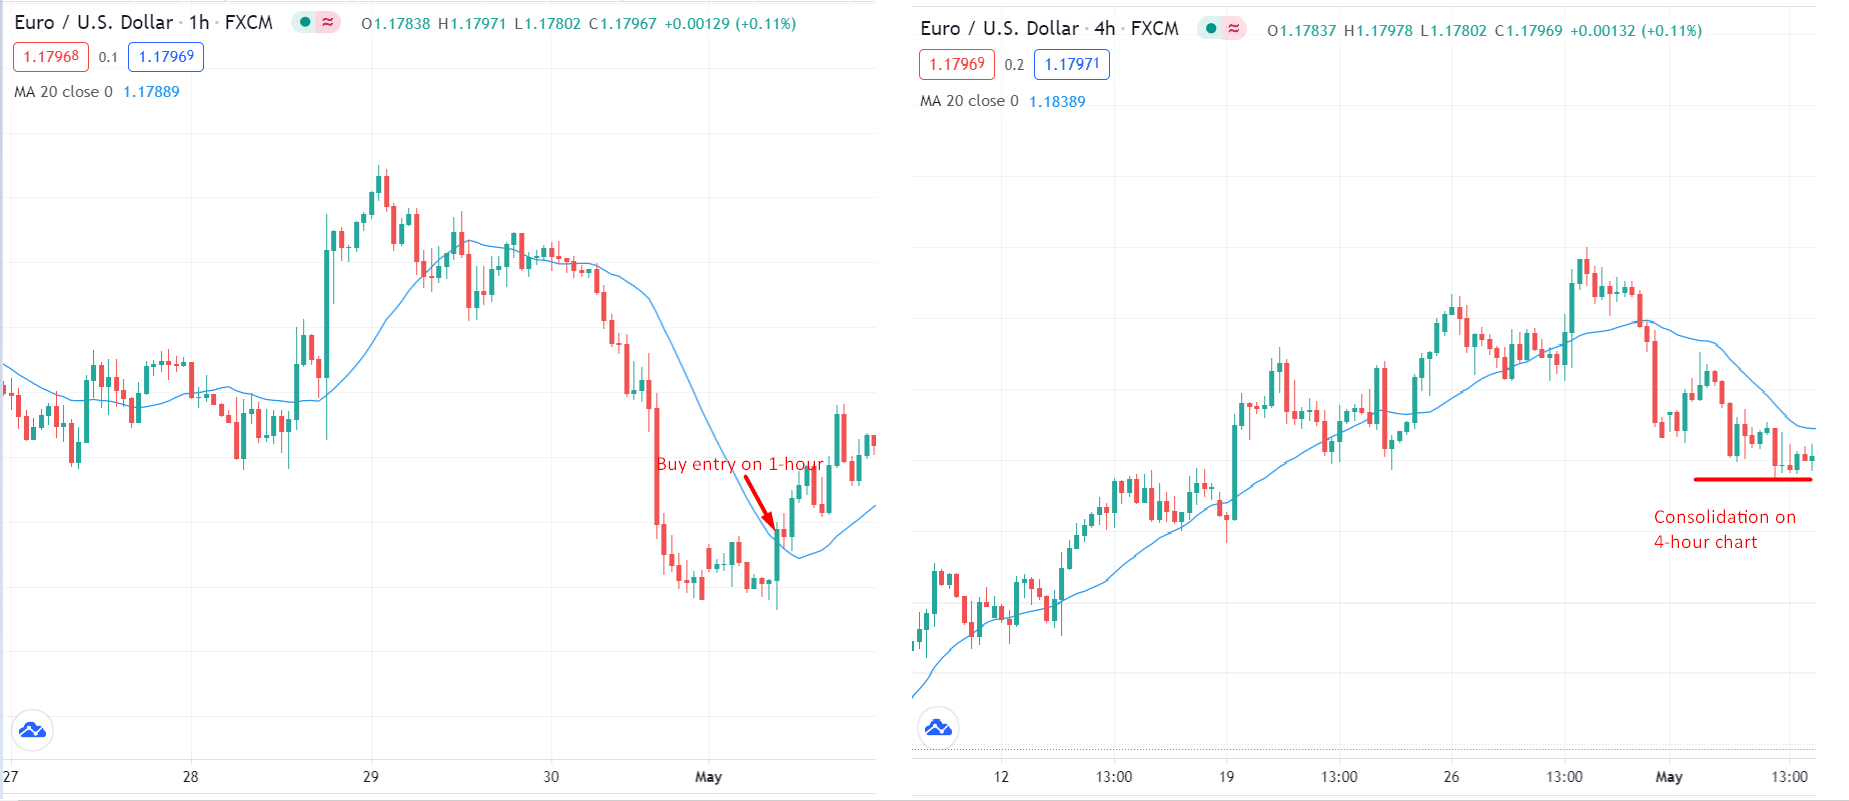Open the Euro / U.S. Dollar 1h symbol title
1849x801 pixels.
(x=143, y=22)
